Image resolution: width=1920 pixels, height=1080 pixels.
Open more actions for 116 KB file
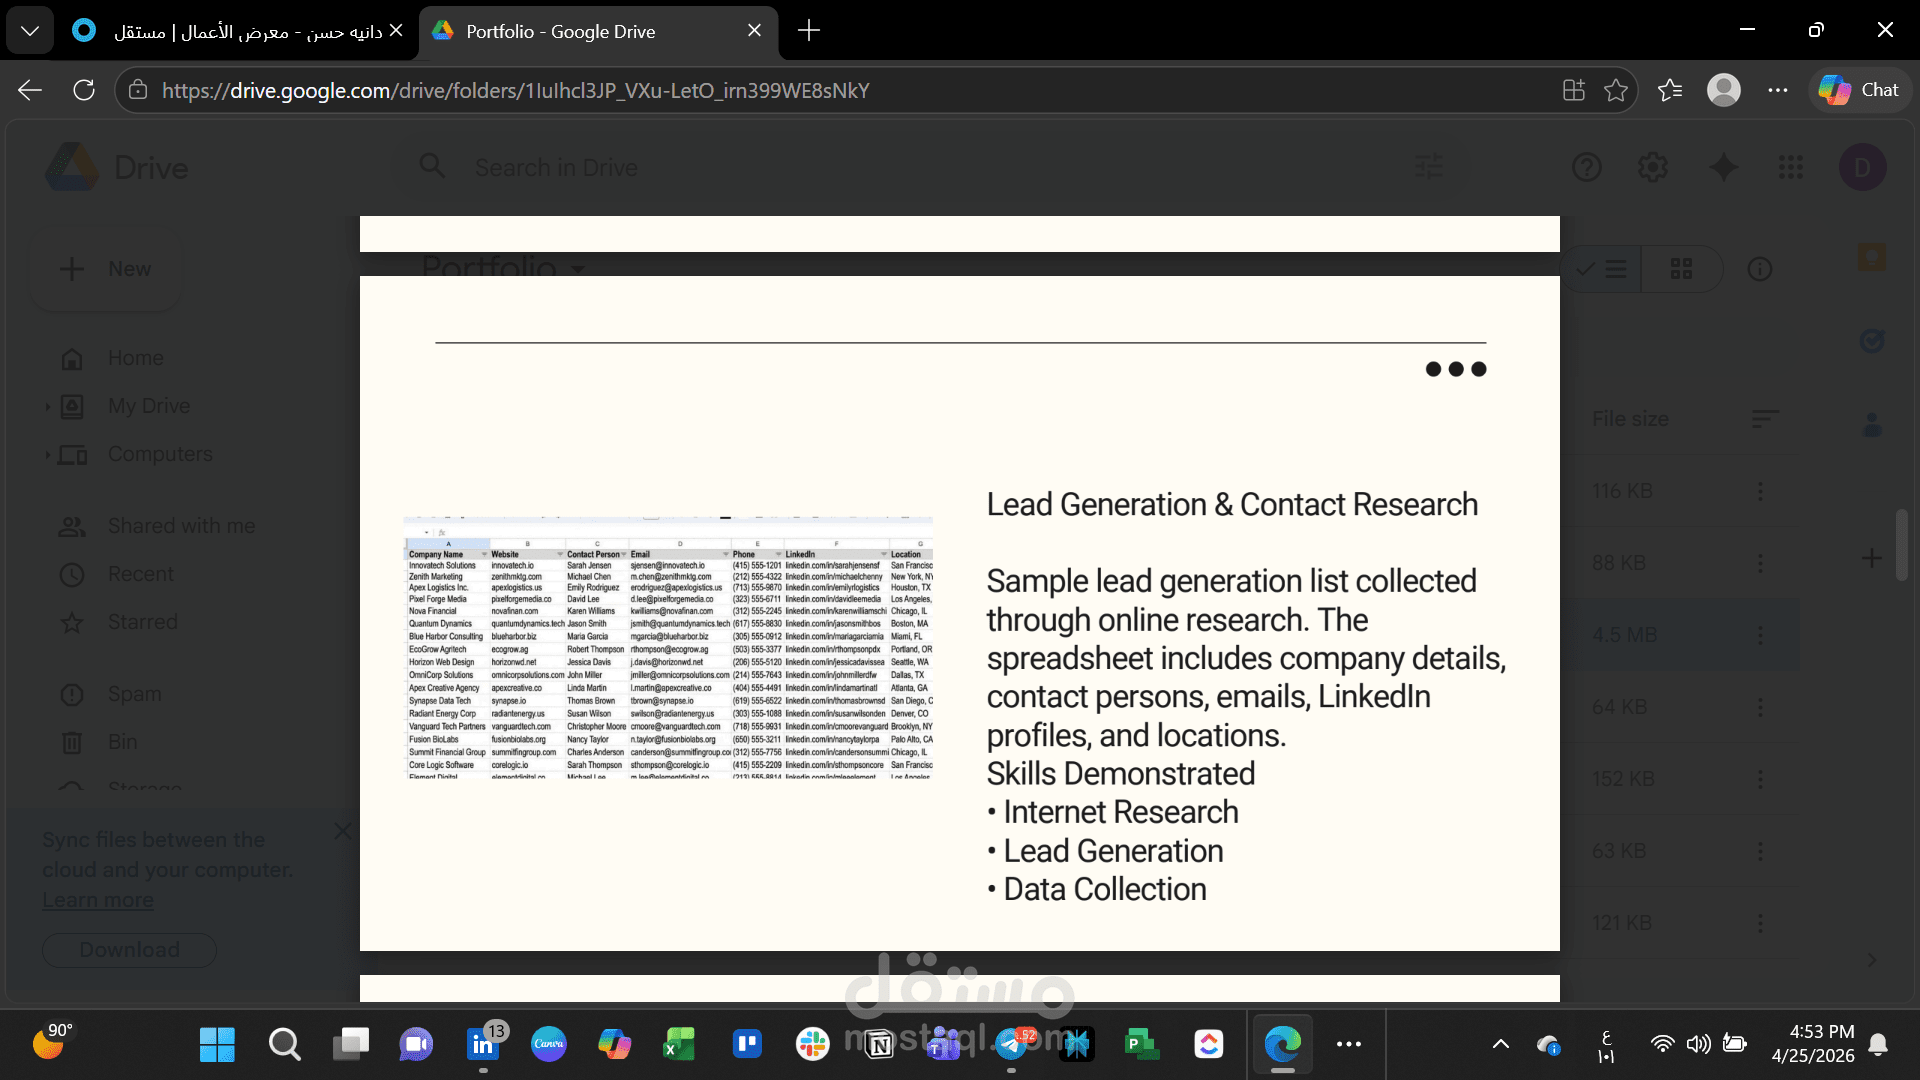pyautogui.click(x=1760, y=491)
